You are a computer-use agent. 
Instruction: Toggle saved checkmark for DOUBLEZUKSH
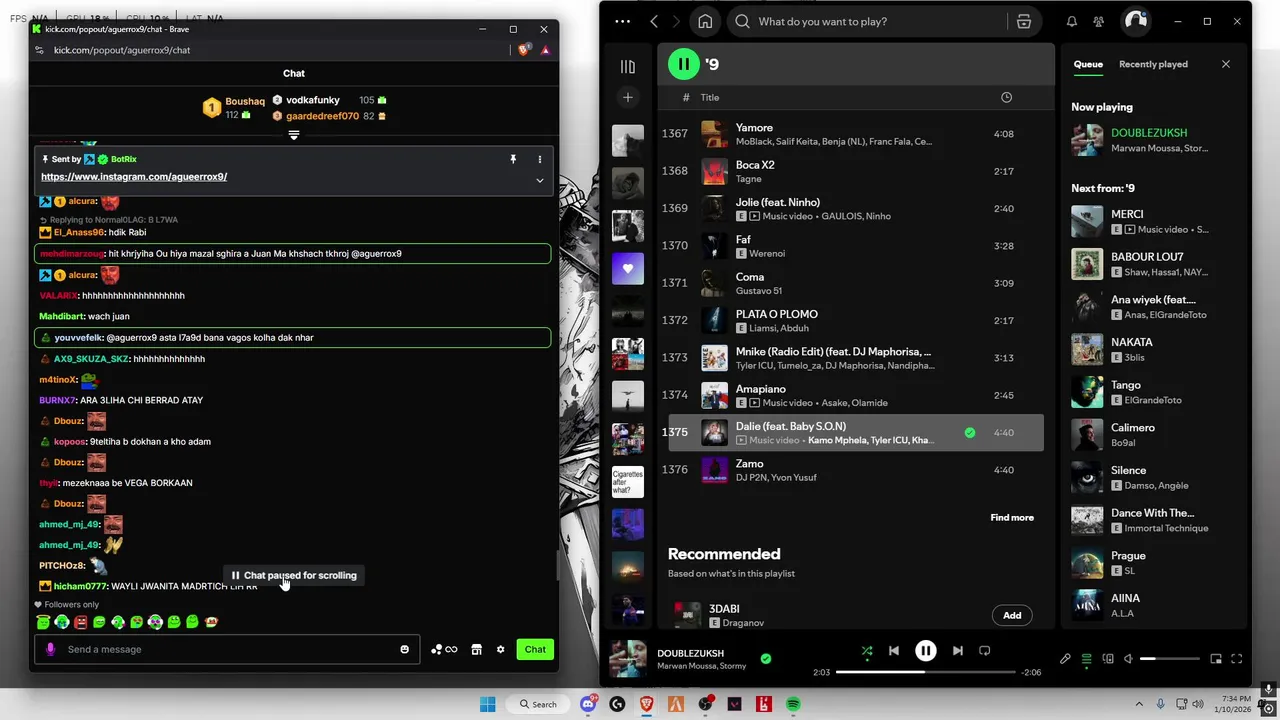766,659
